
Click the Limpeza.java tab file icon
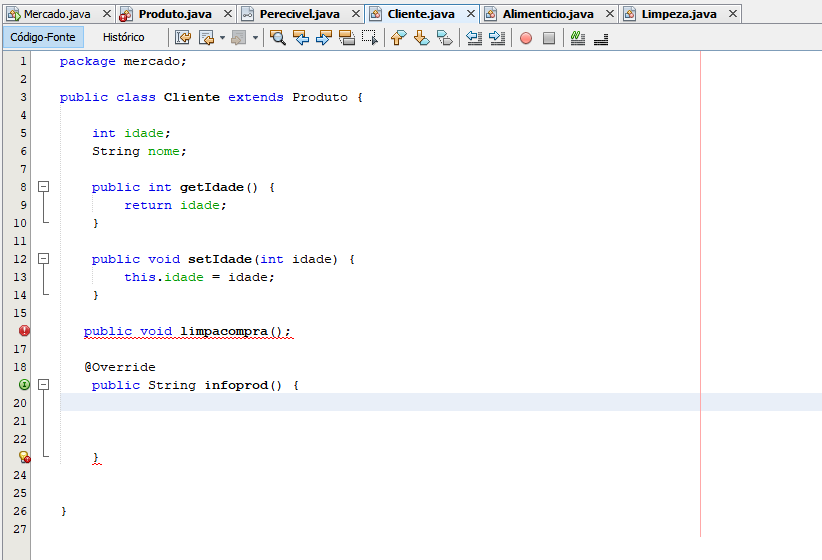629,14
